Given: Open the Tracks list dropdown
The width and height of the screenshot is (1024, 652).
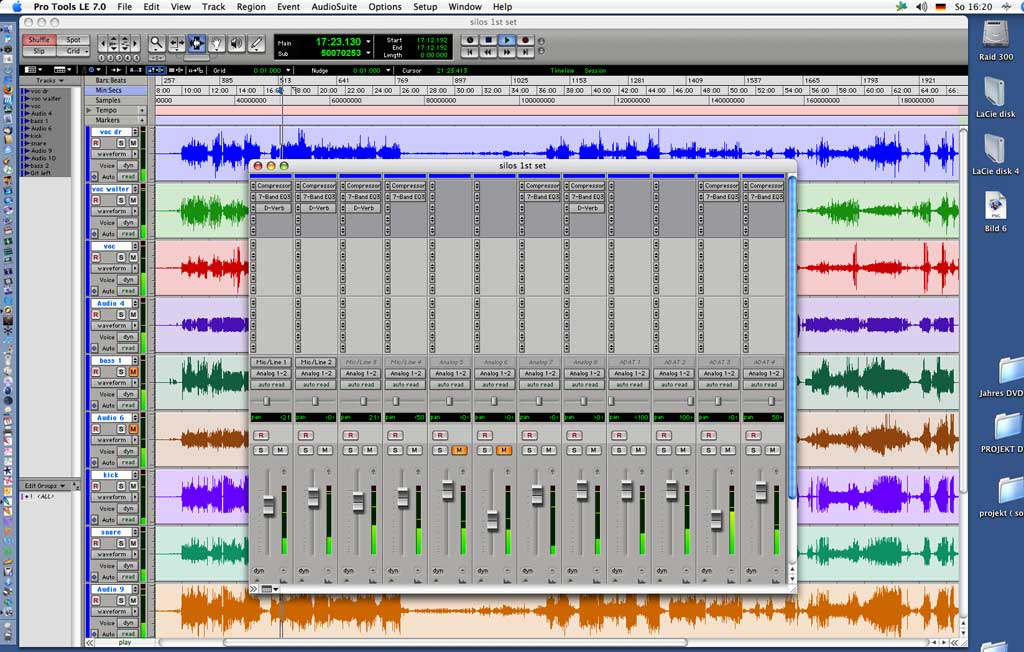Looking at the screenshot, I should [x=49, y=80].
